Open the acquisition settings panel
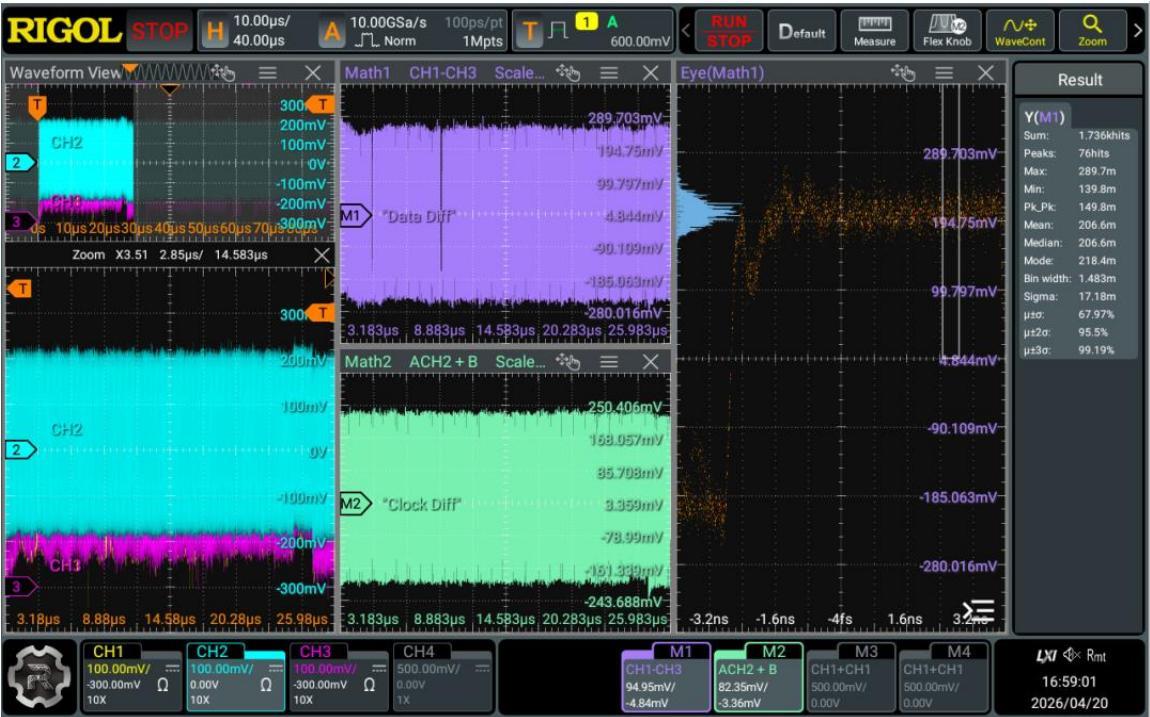 [x=412, y=31]
